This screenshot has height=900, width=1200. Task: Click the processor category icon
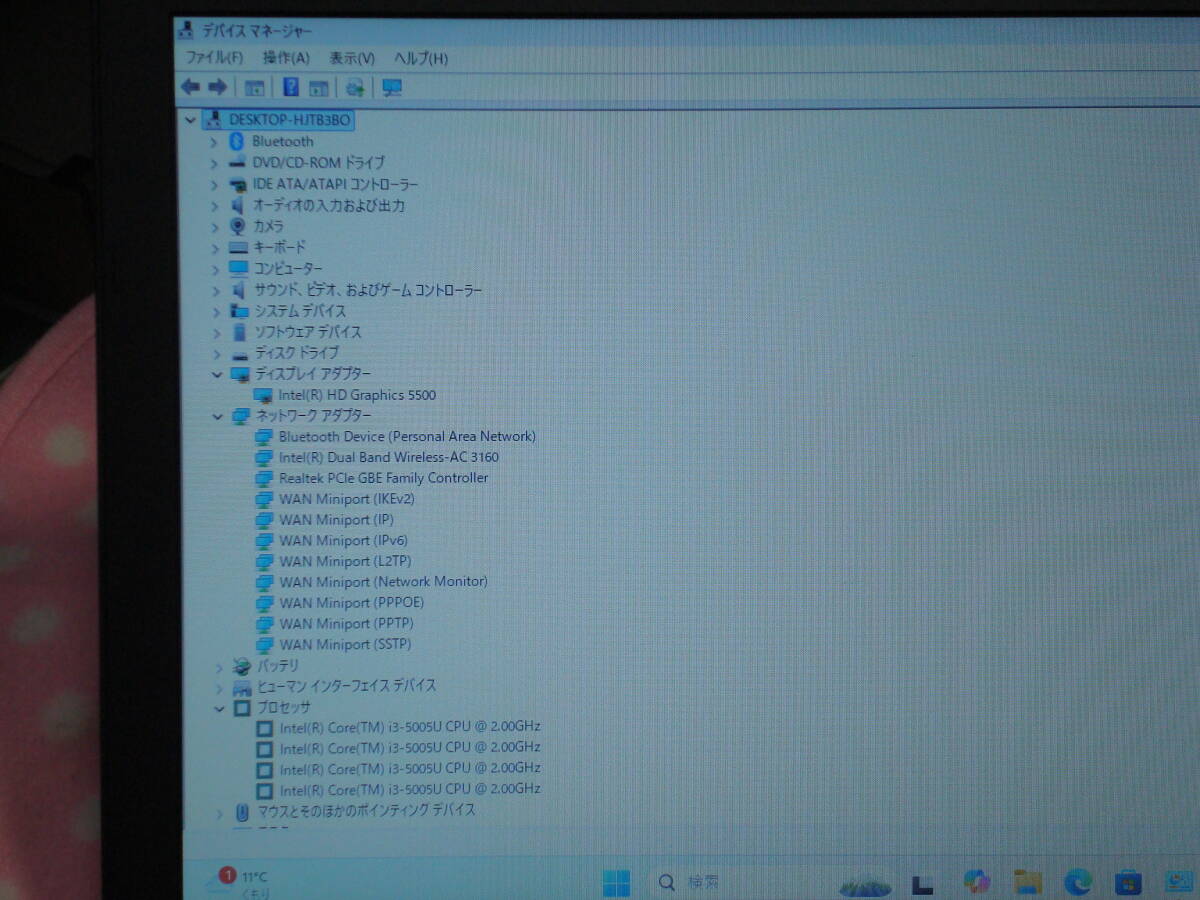(241, 708)
